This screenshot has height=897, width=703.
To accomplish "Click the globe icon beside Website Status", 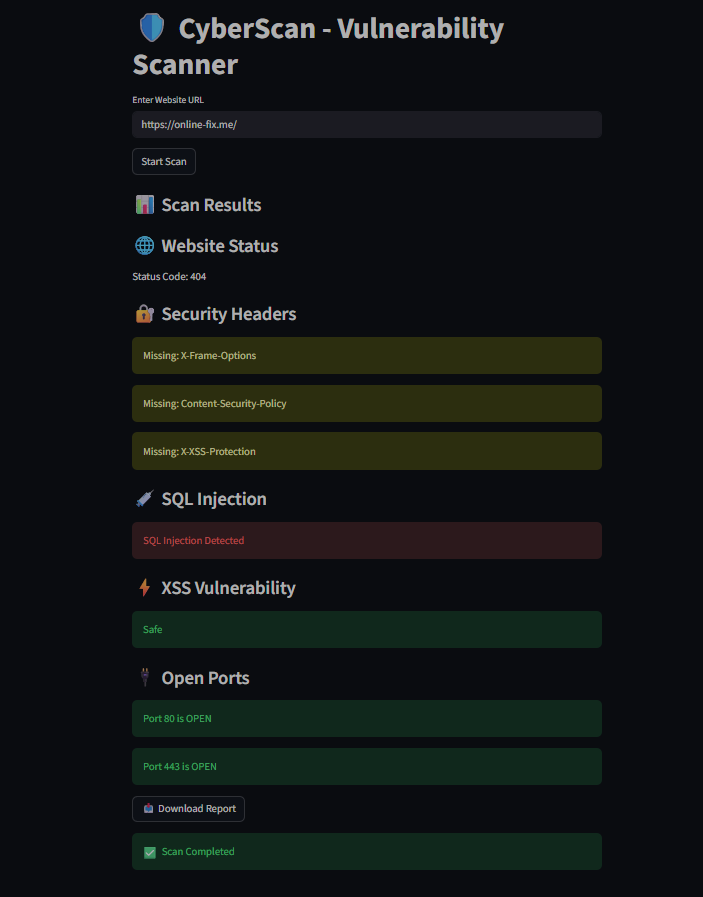I will [x=144, y=246].
